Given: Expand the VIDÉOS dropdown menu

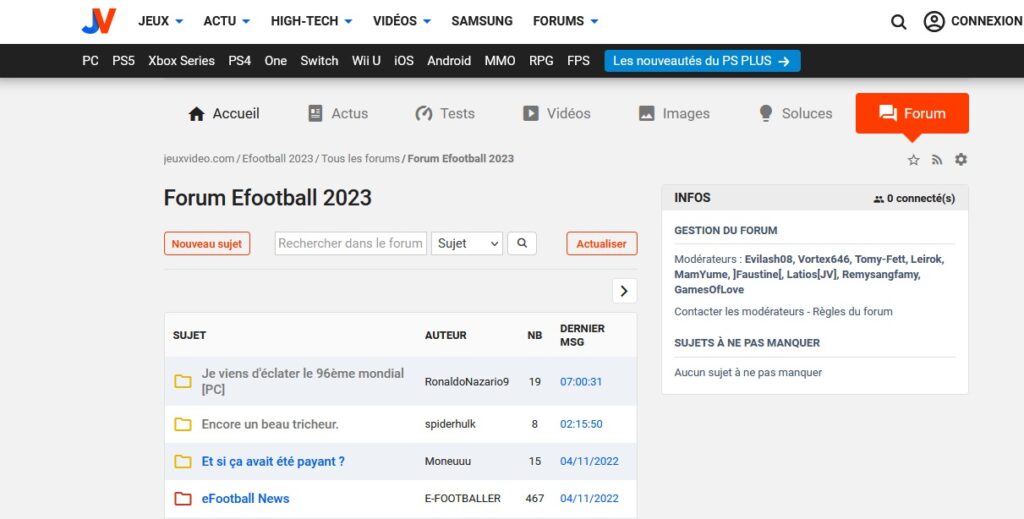Looking at the screenshot, I should (x=402, y=21).
